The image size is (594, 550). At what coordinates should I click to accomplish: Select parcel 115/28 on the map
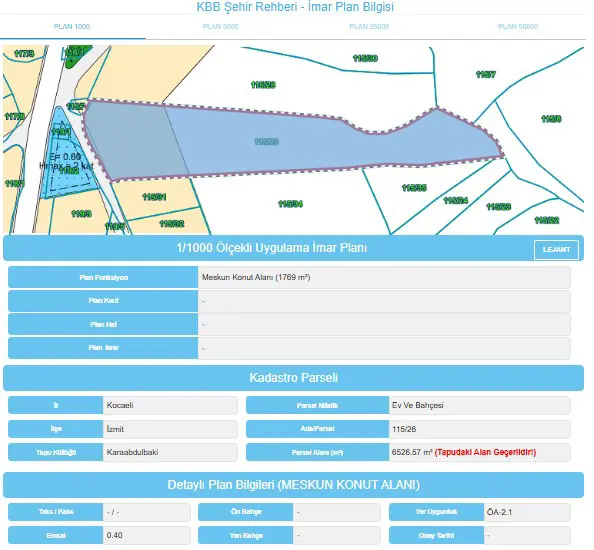(x=263, y=85)
